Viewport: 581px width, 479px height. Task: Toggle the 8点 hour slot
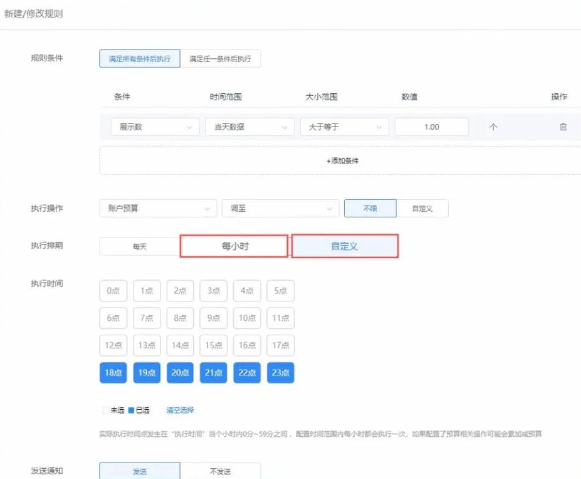click(180, 318)
